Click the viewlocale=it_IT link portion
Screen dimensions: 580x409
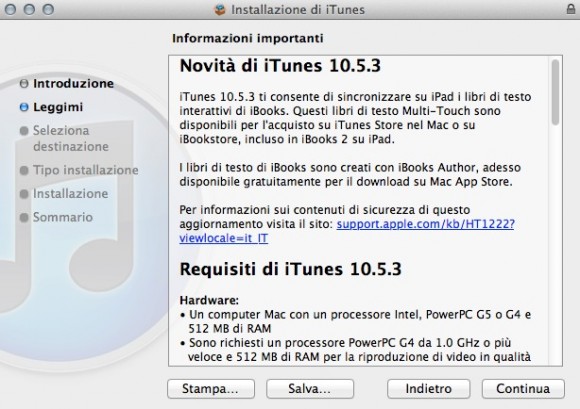point(224,238)
